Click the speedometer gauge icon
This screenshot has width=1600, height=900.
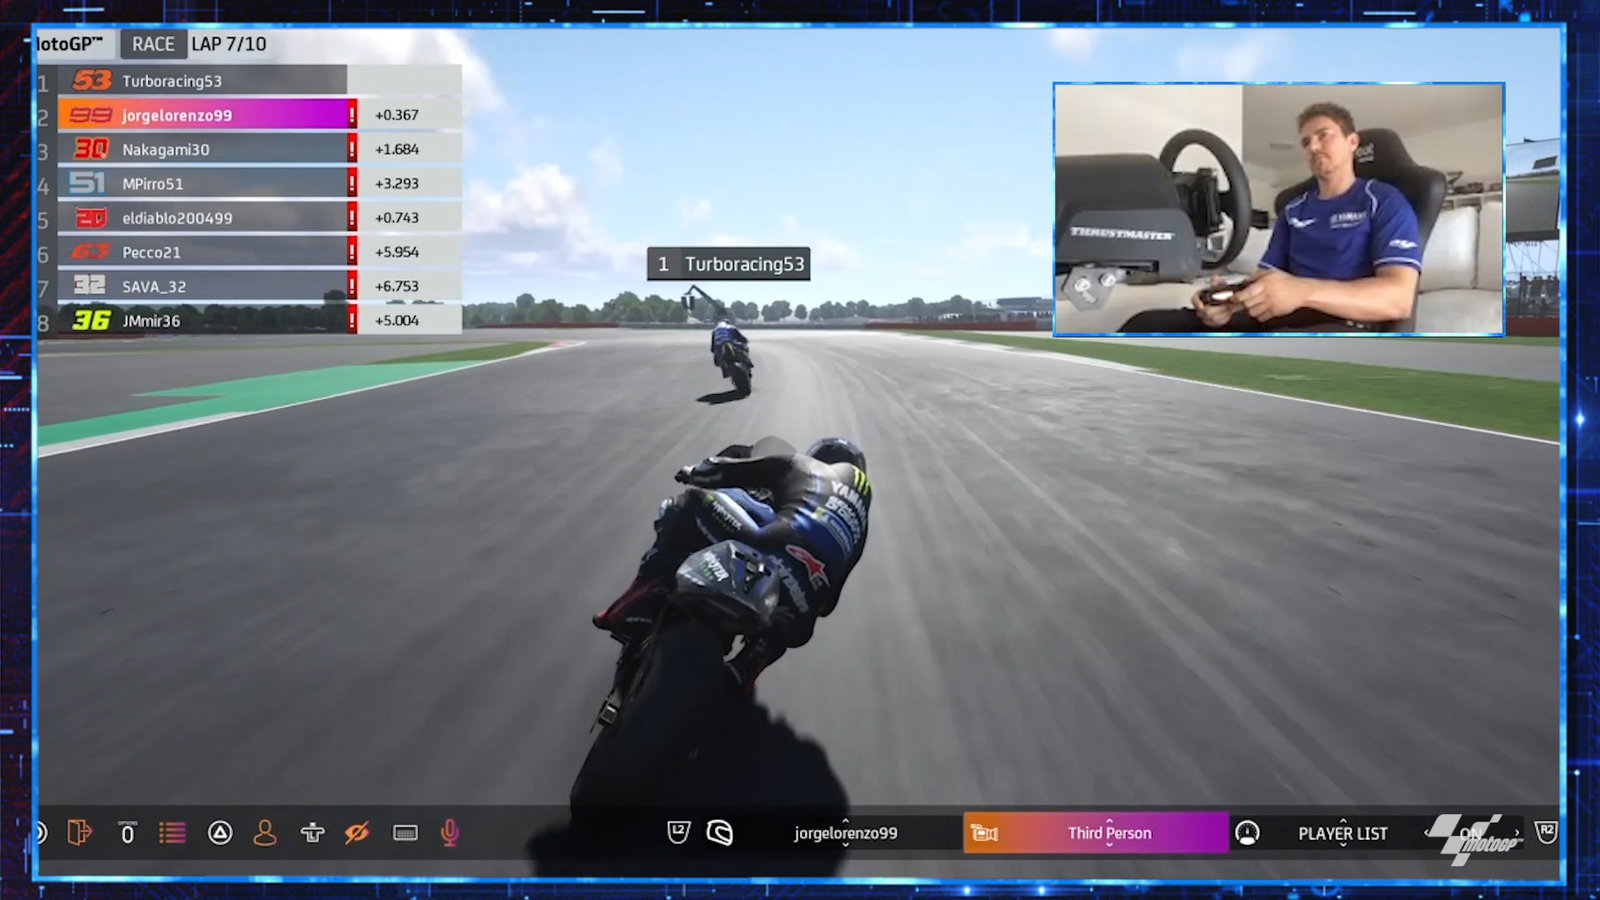[x=1247, y=832]
